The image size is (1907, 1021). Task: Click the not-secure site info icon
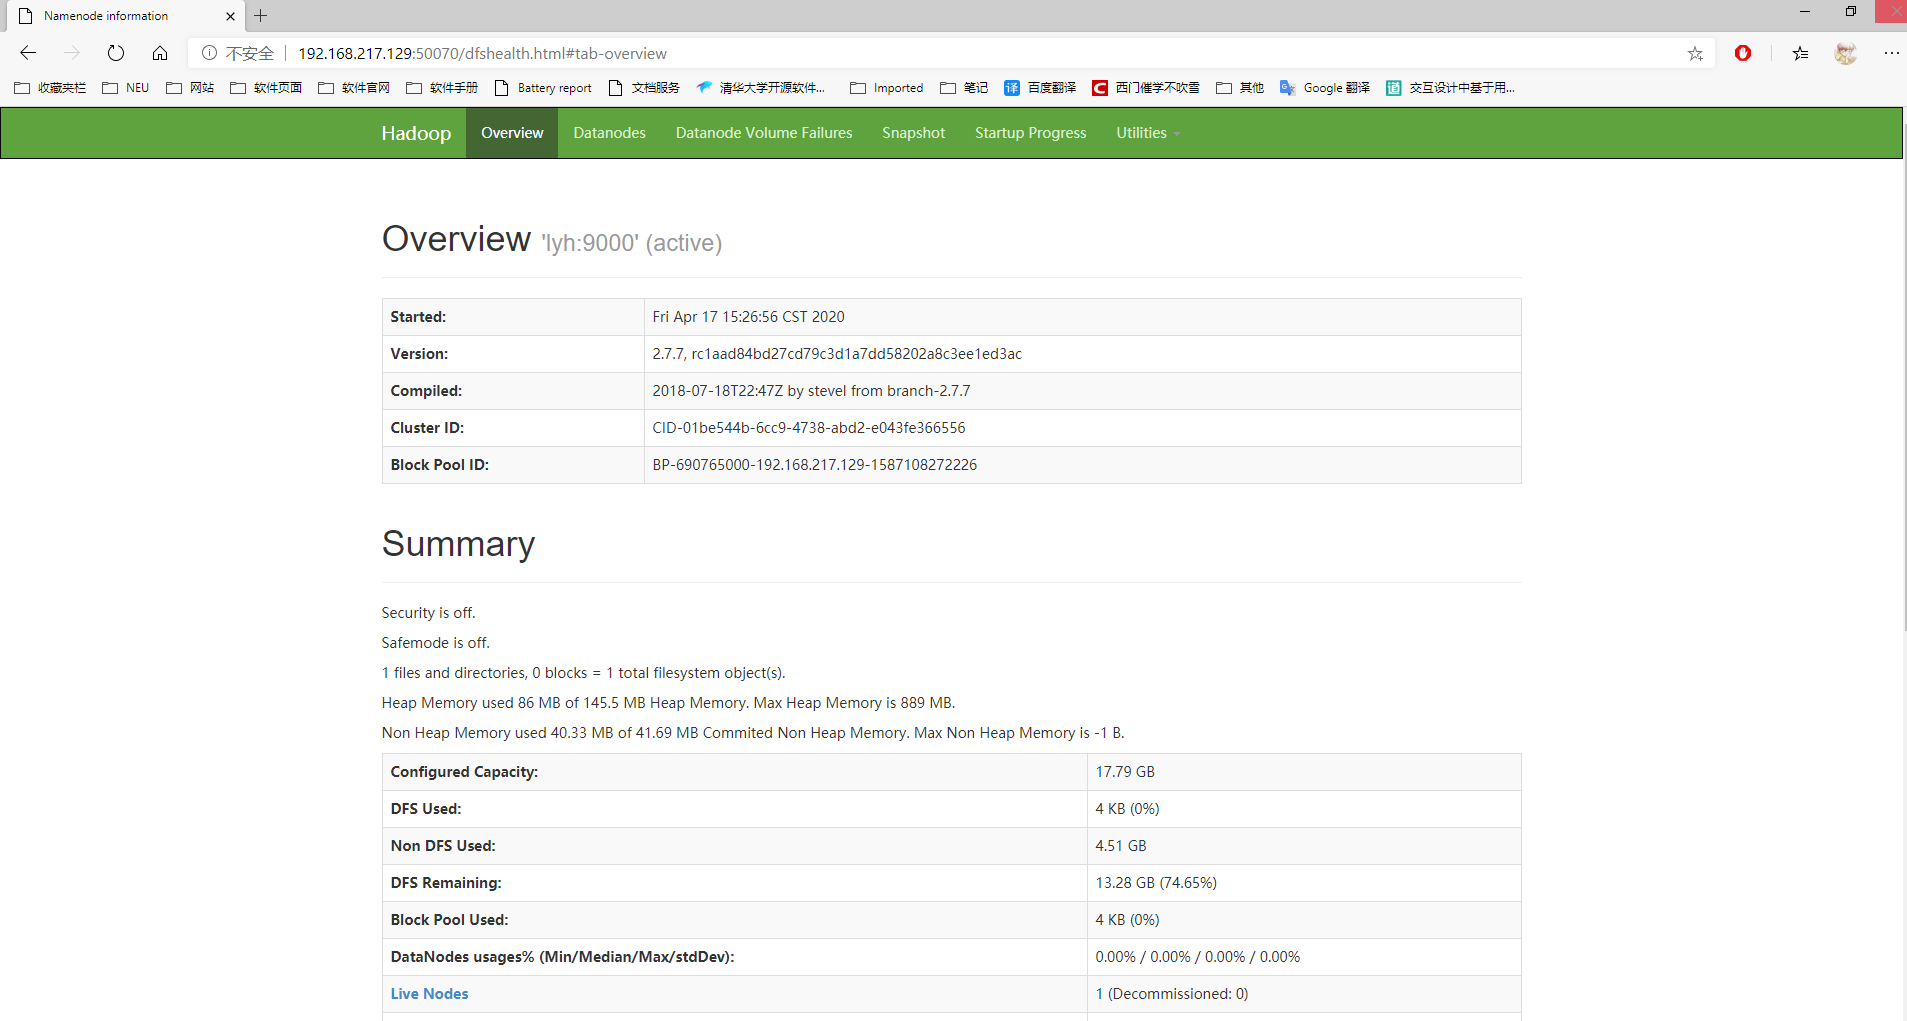pos(209,53)
